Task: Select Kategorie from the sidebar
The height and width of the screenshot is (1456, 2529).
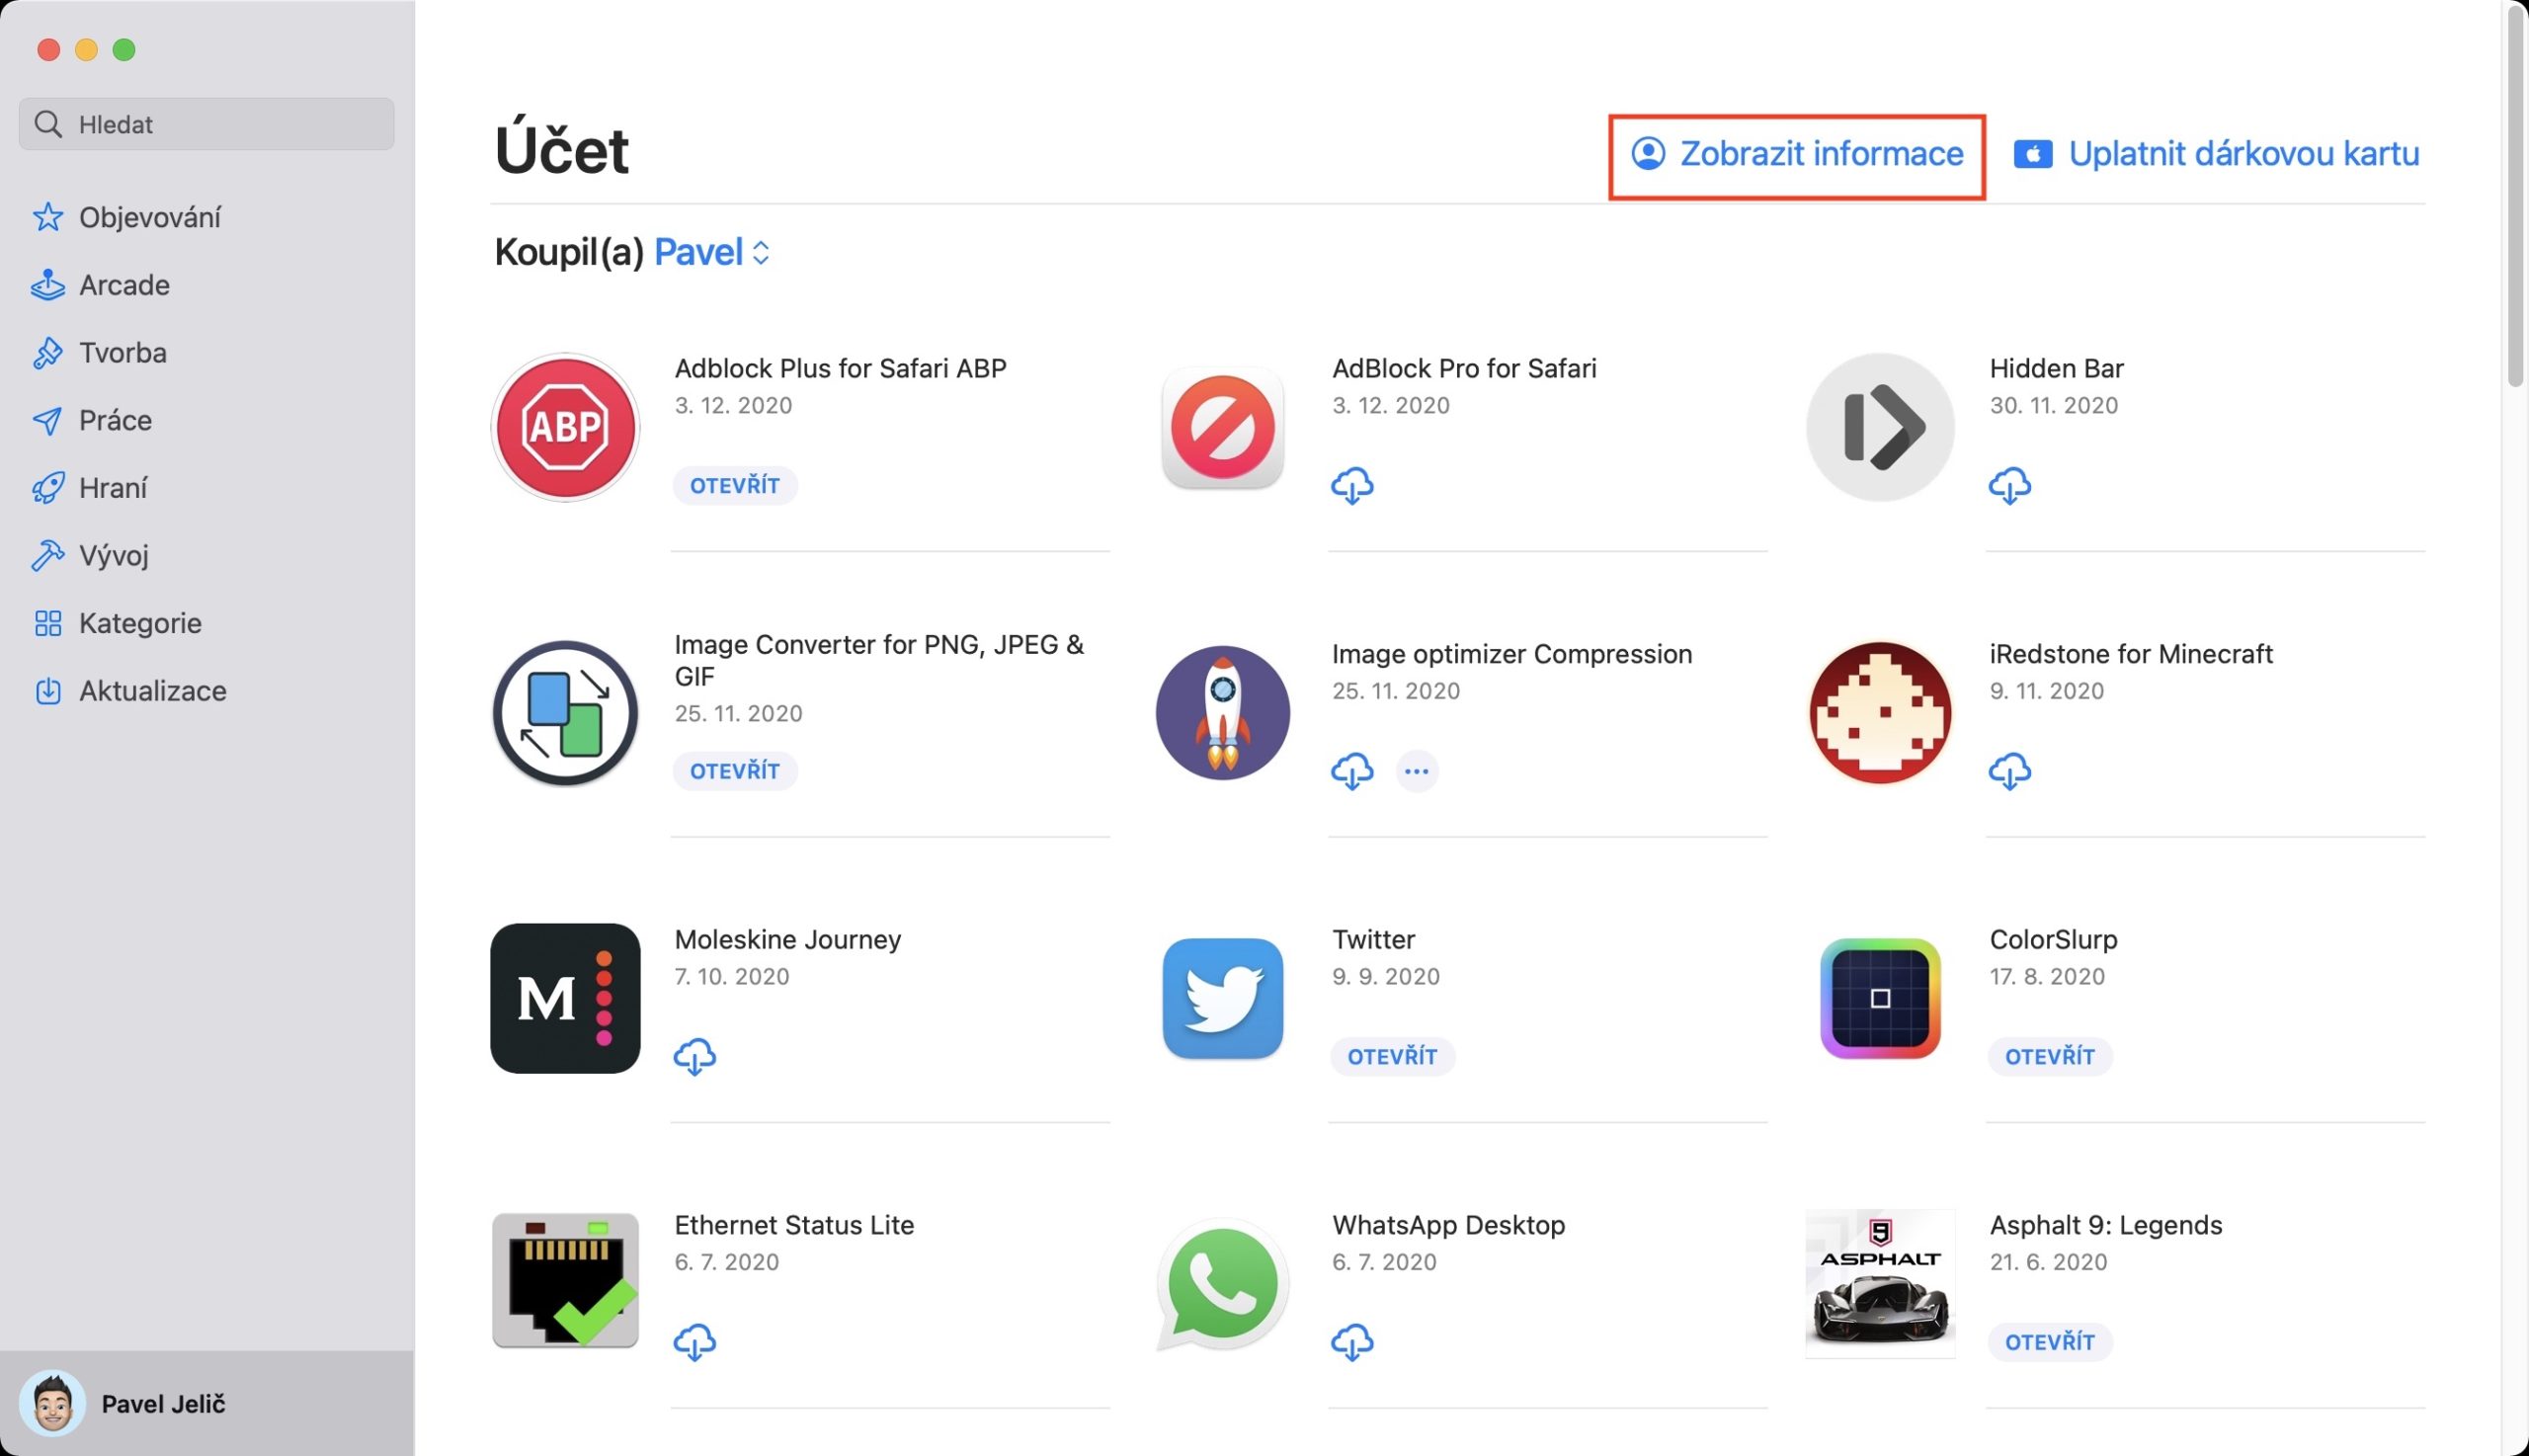Action: [x=140, y=623]
